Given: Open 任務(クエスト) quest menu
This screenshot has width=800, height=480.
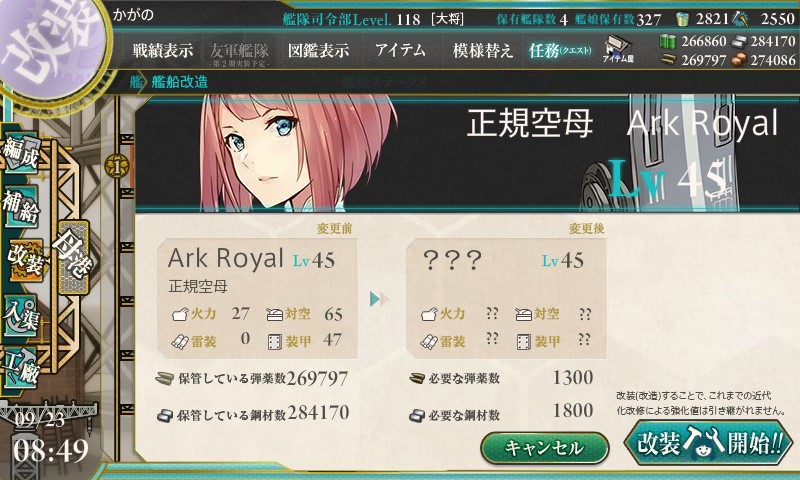Looking at the screenshot, I should 560,50.
